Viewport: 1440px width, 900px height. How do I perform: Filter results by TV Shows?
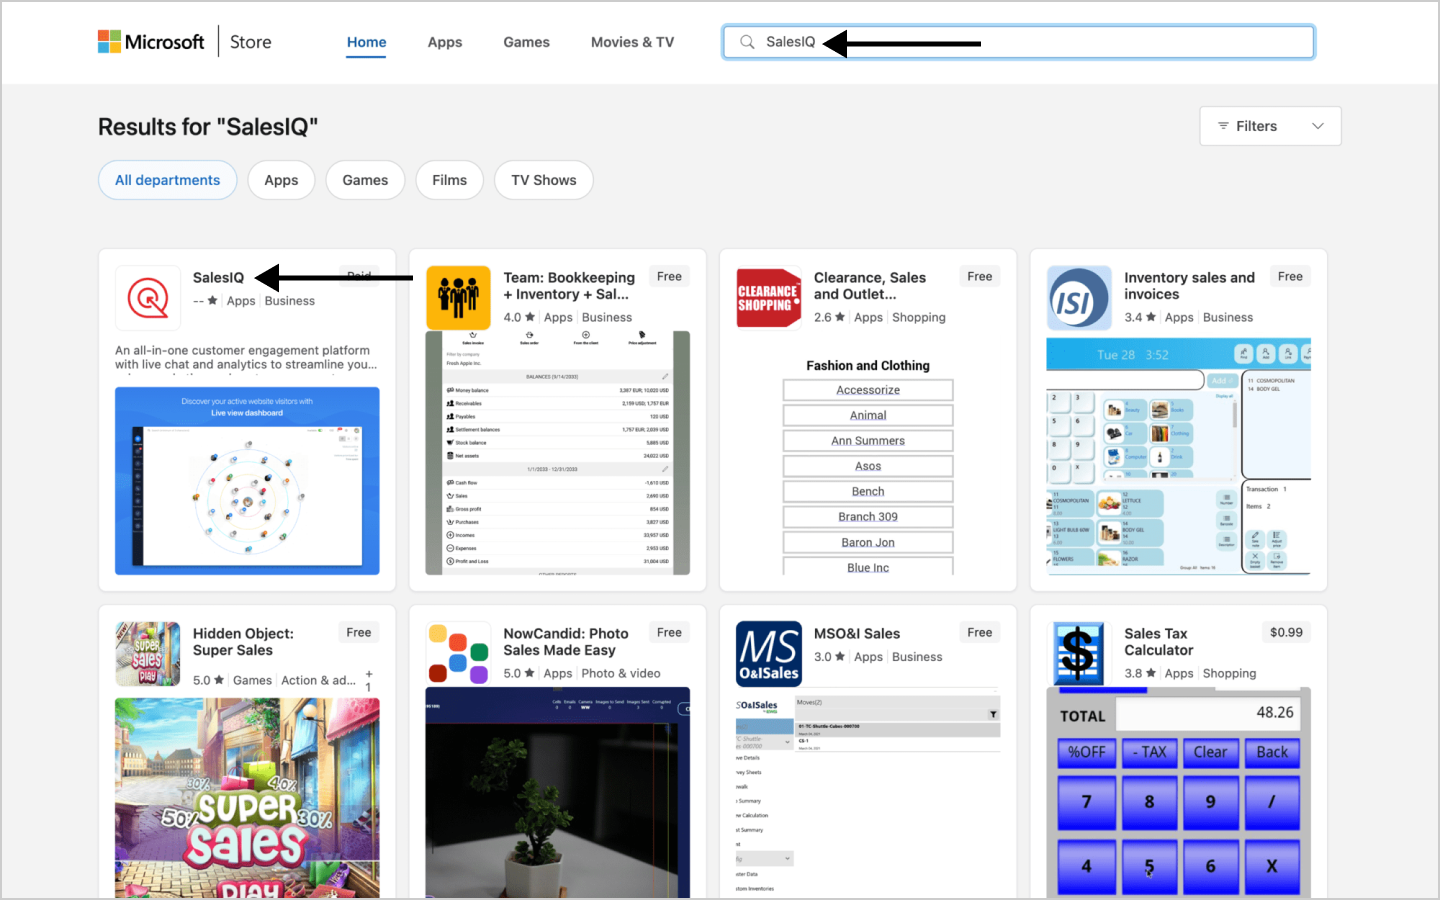(x=544, y=180)
